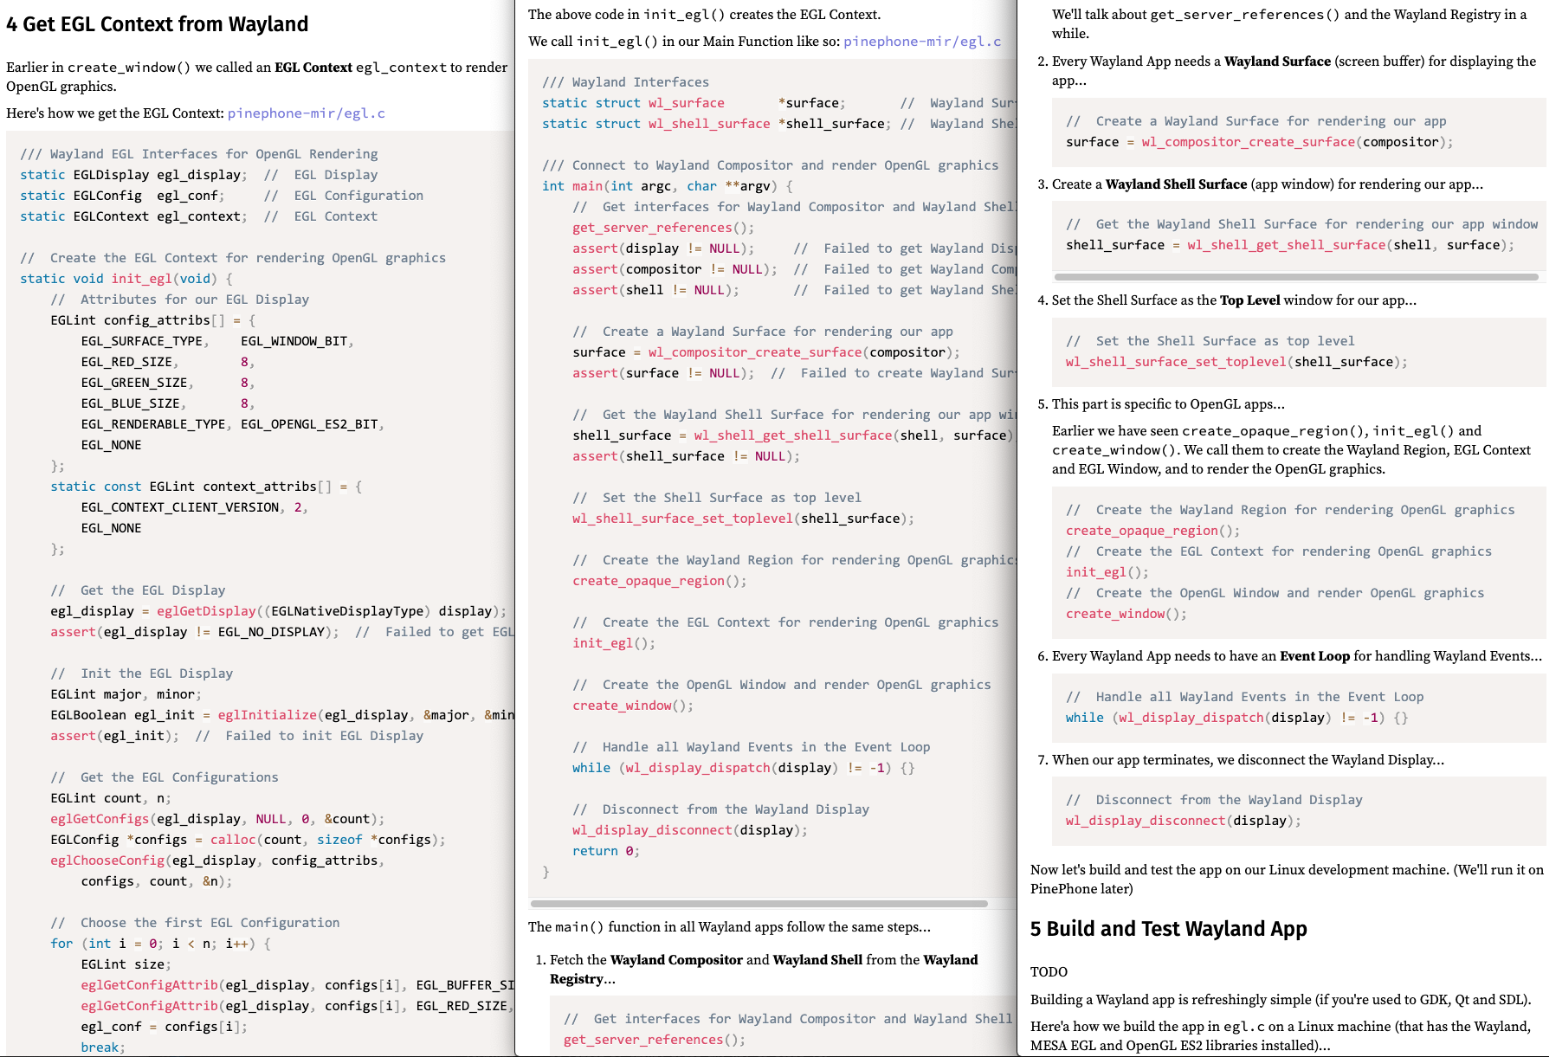Click the horizontal scrollbar below the main() code block

(x=760, y=903)
